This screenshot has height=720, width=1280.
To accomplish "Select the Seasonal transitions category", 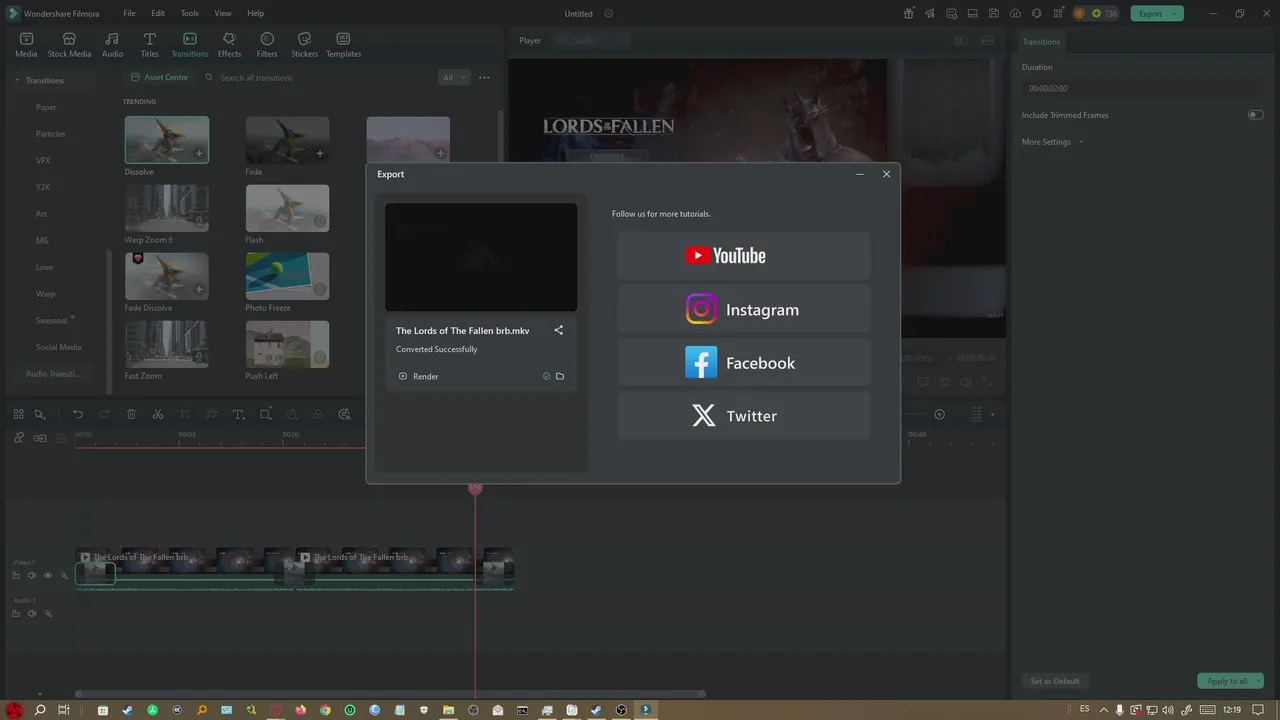I will (x=51, y=321).
